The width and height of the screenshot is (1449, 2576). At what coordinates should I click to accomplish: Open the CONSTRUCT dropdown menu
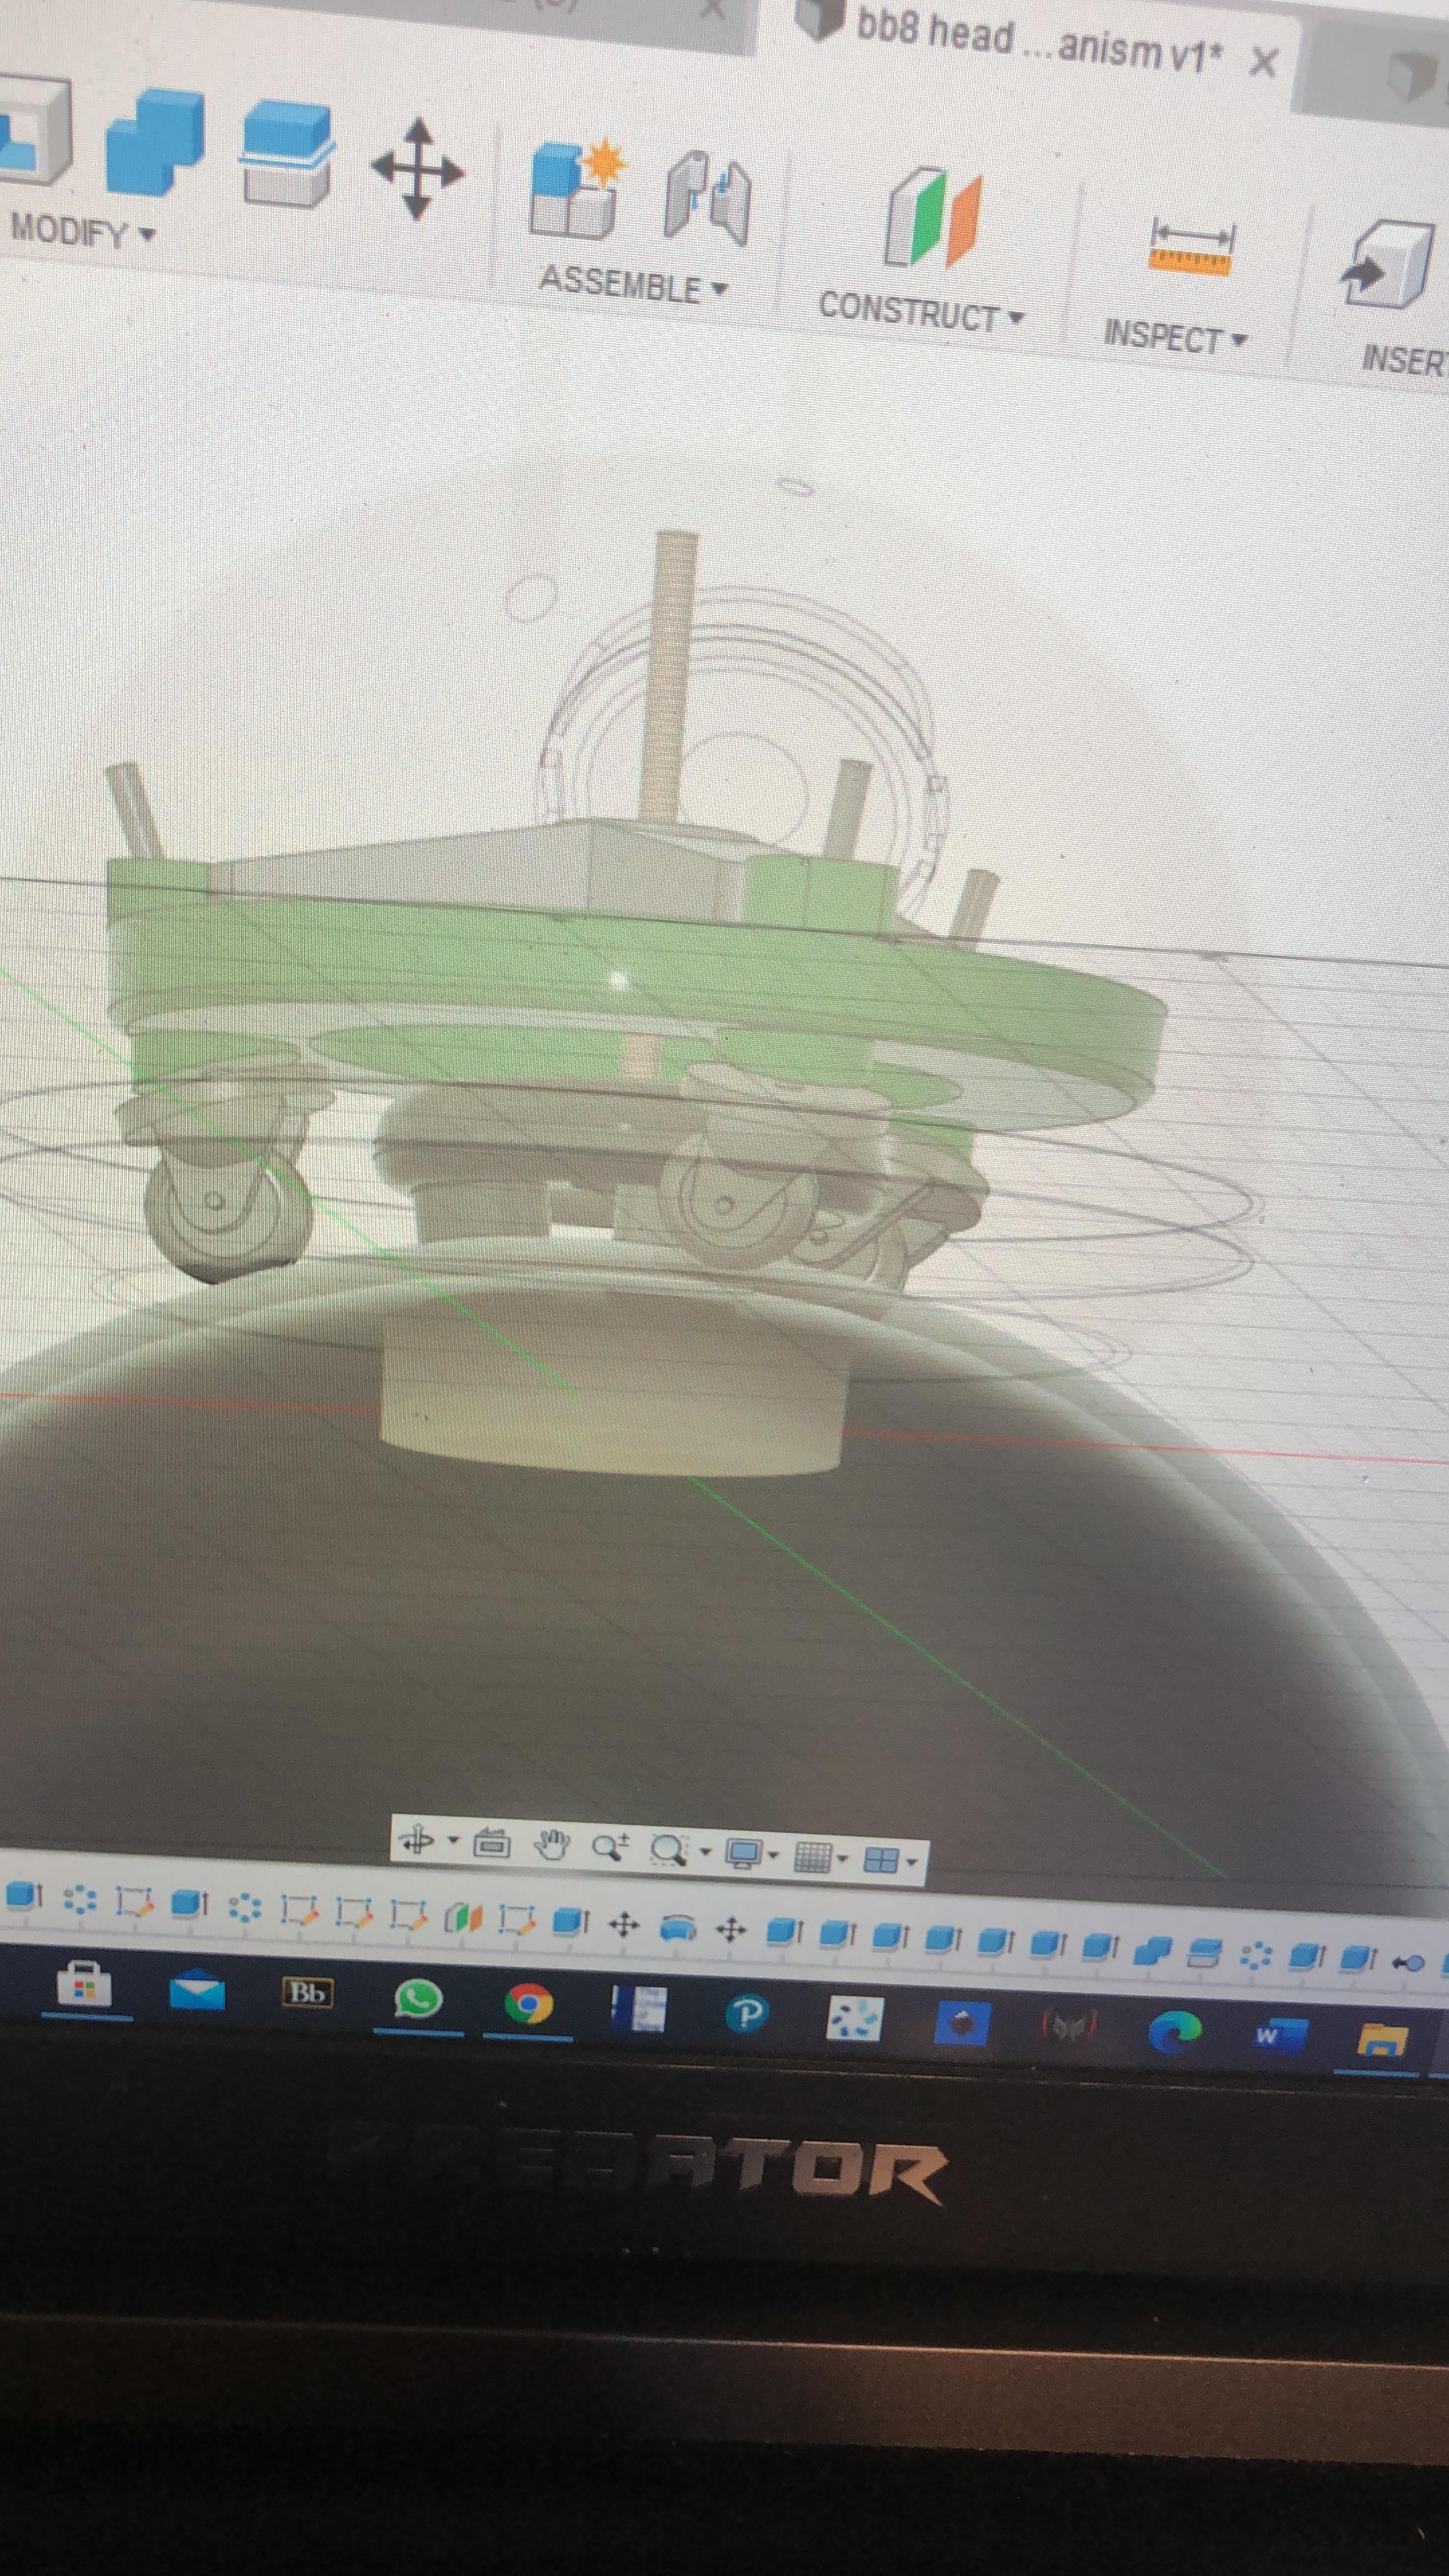coord(921,311)
